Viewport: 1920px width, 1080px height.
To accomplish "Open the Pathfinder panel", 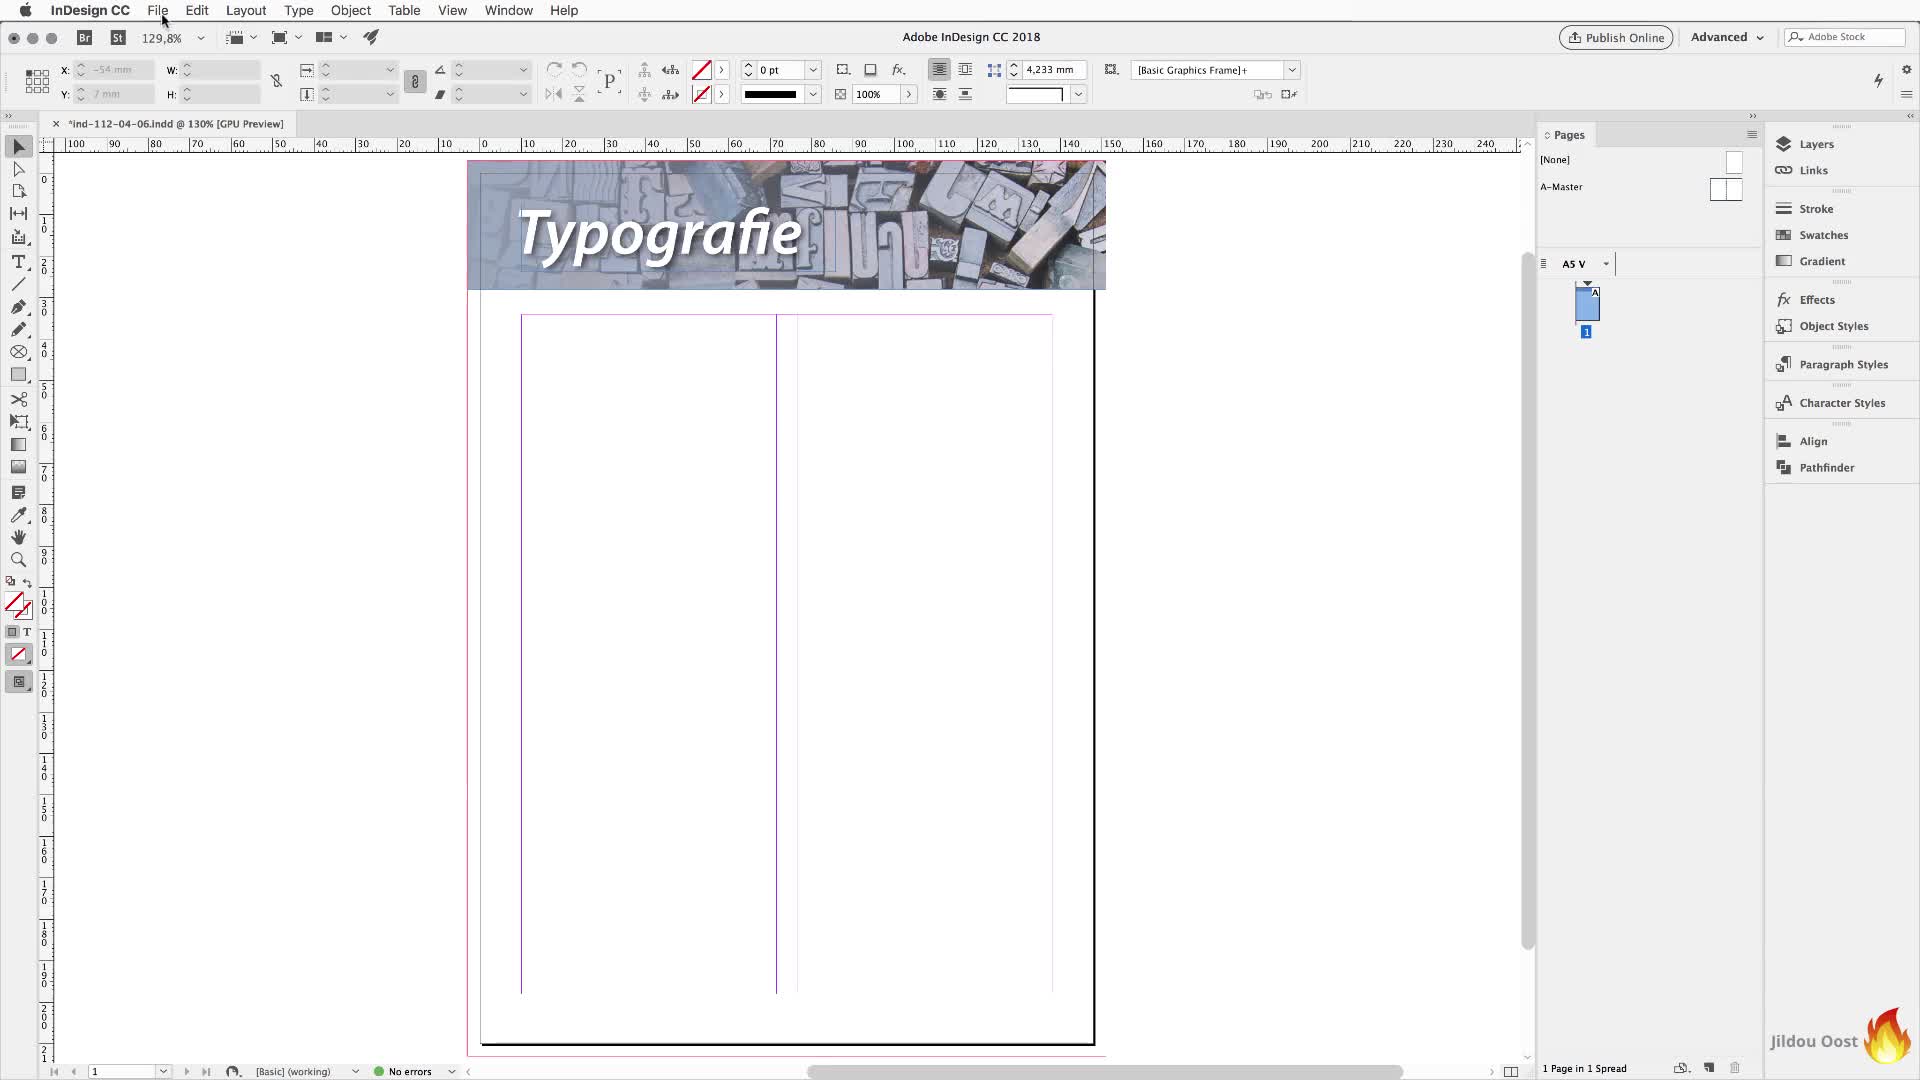I will click(1826, 467).
